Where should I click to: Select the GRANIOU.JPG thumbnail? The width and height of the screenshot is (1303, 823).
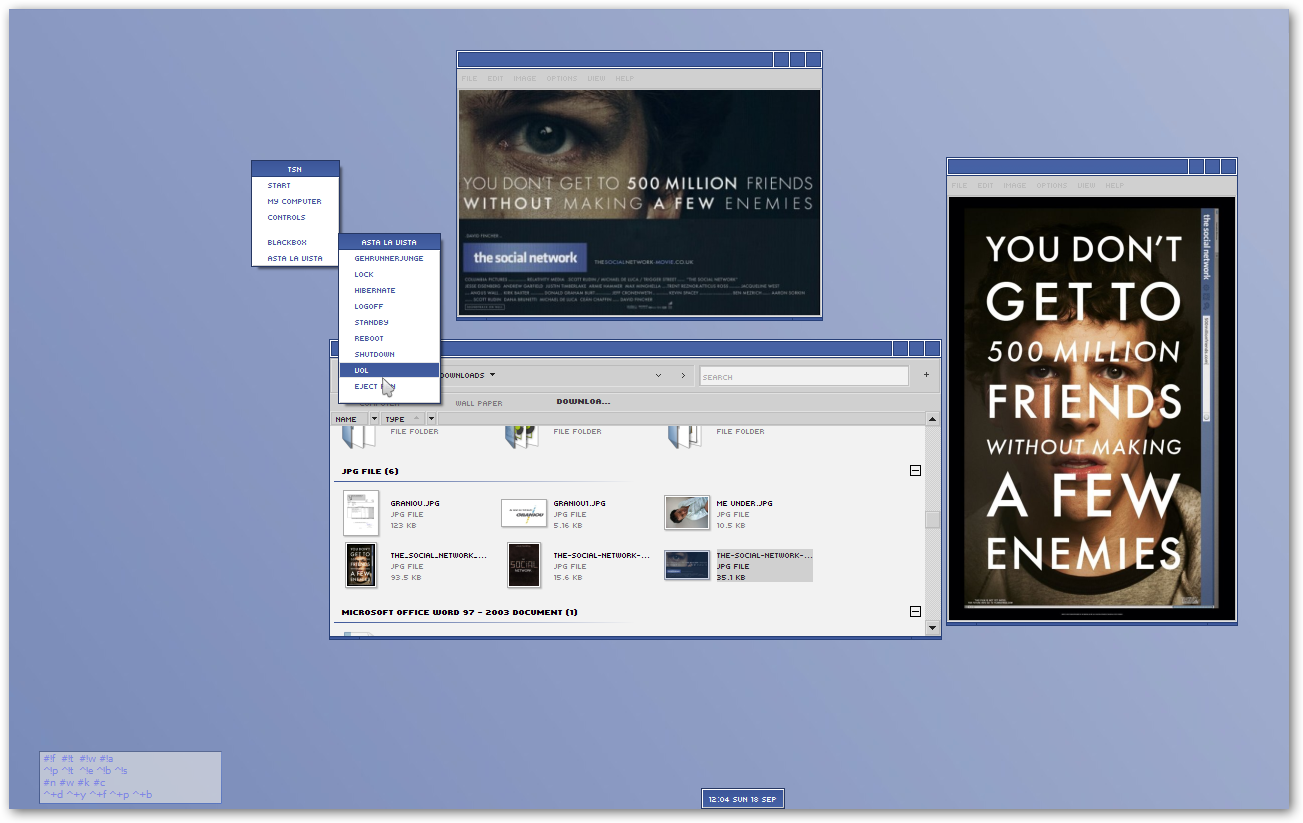point(360,513)
